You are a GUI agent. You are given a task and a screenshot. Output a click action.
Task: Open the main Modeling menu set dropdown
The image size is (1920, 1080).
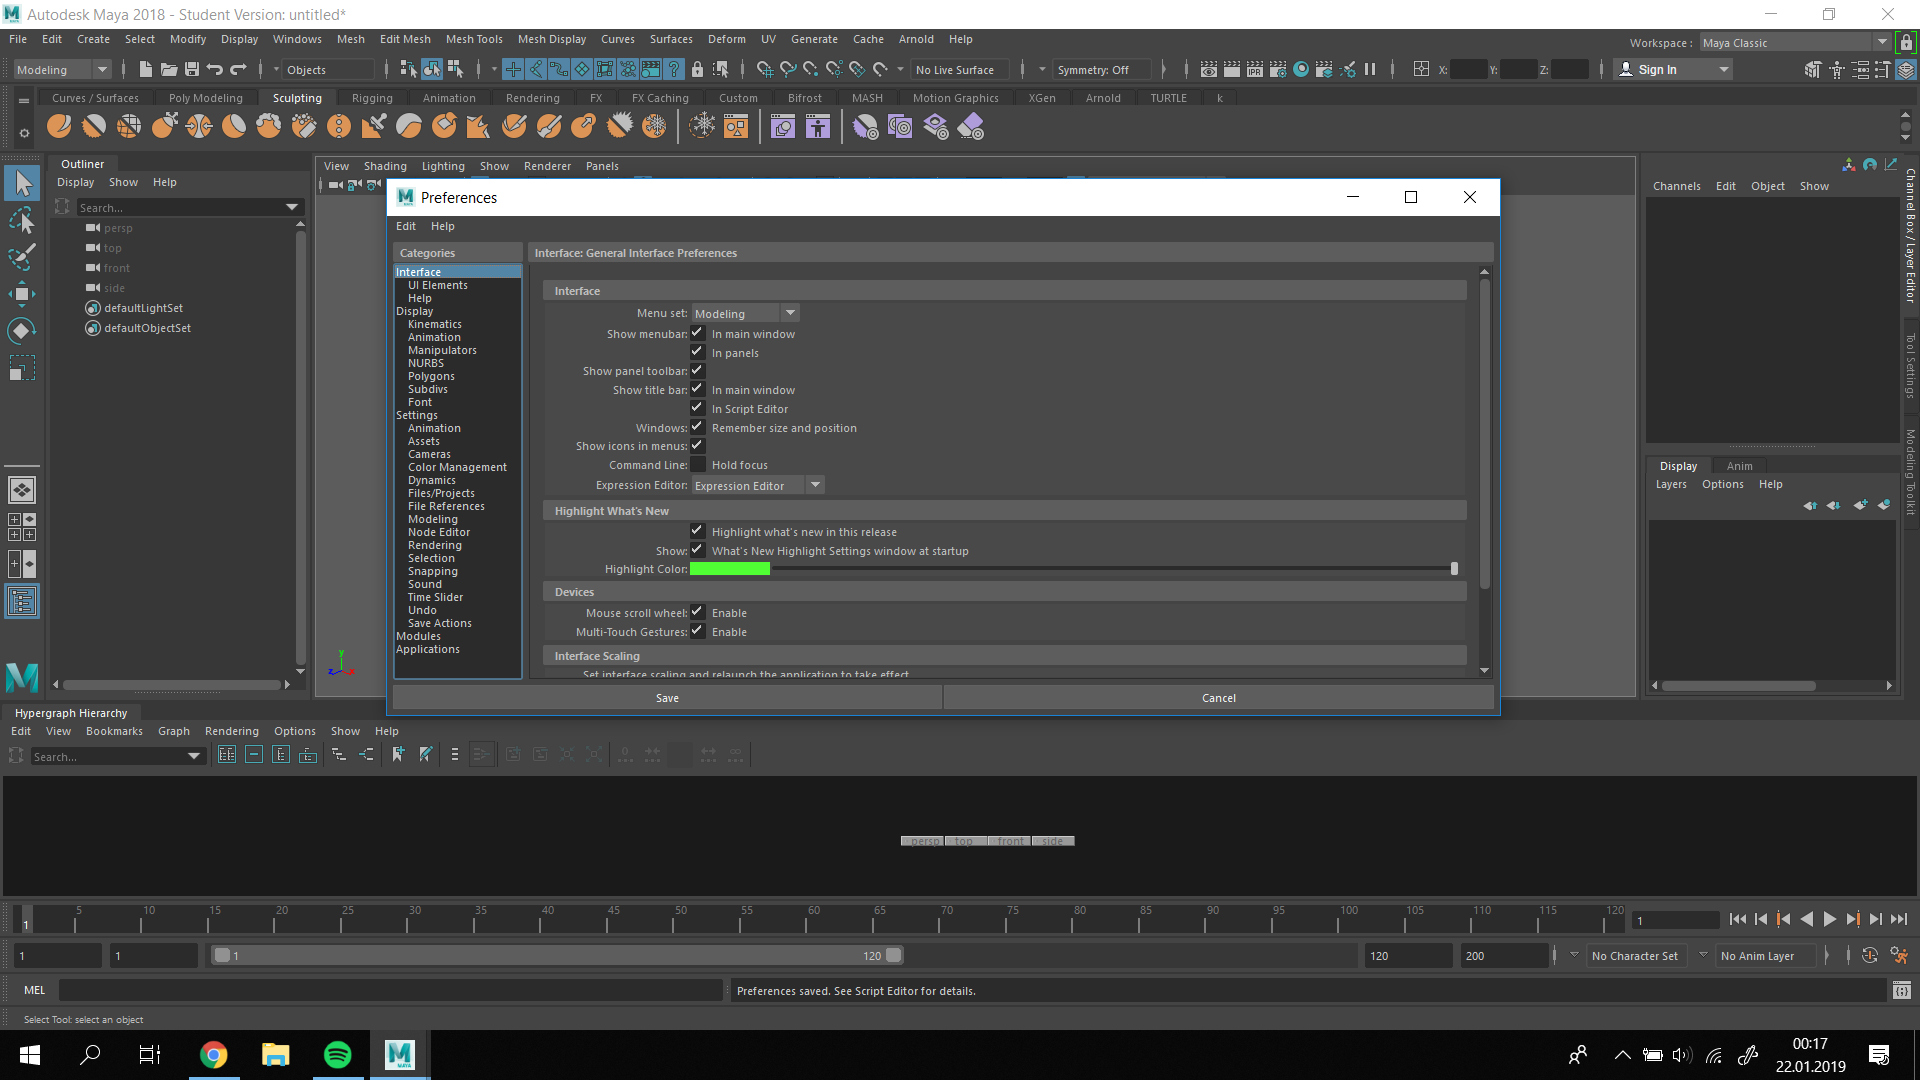point(62,69)
